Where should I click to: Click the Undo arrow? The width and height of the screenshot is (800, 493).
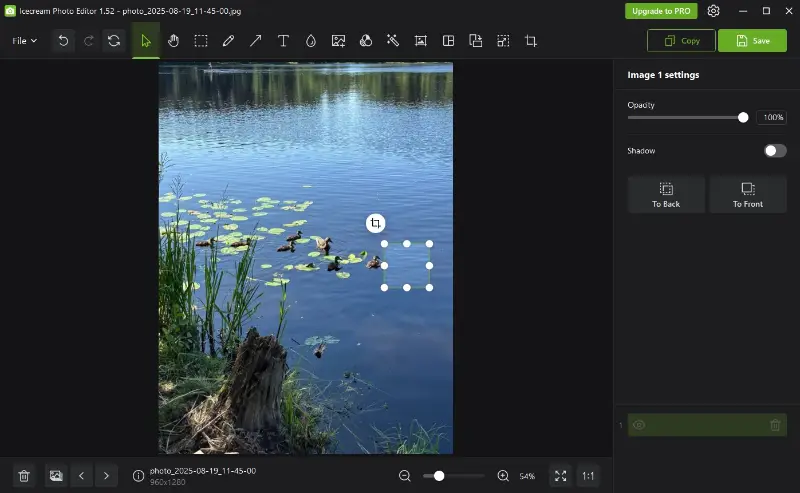tap(63, 41)
